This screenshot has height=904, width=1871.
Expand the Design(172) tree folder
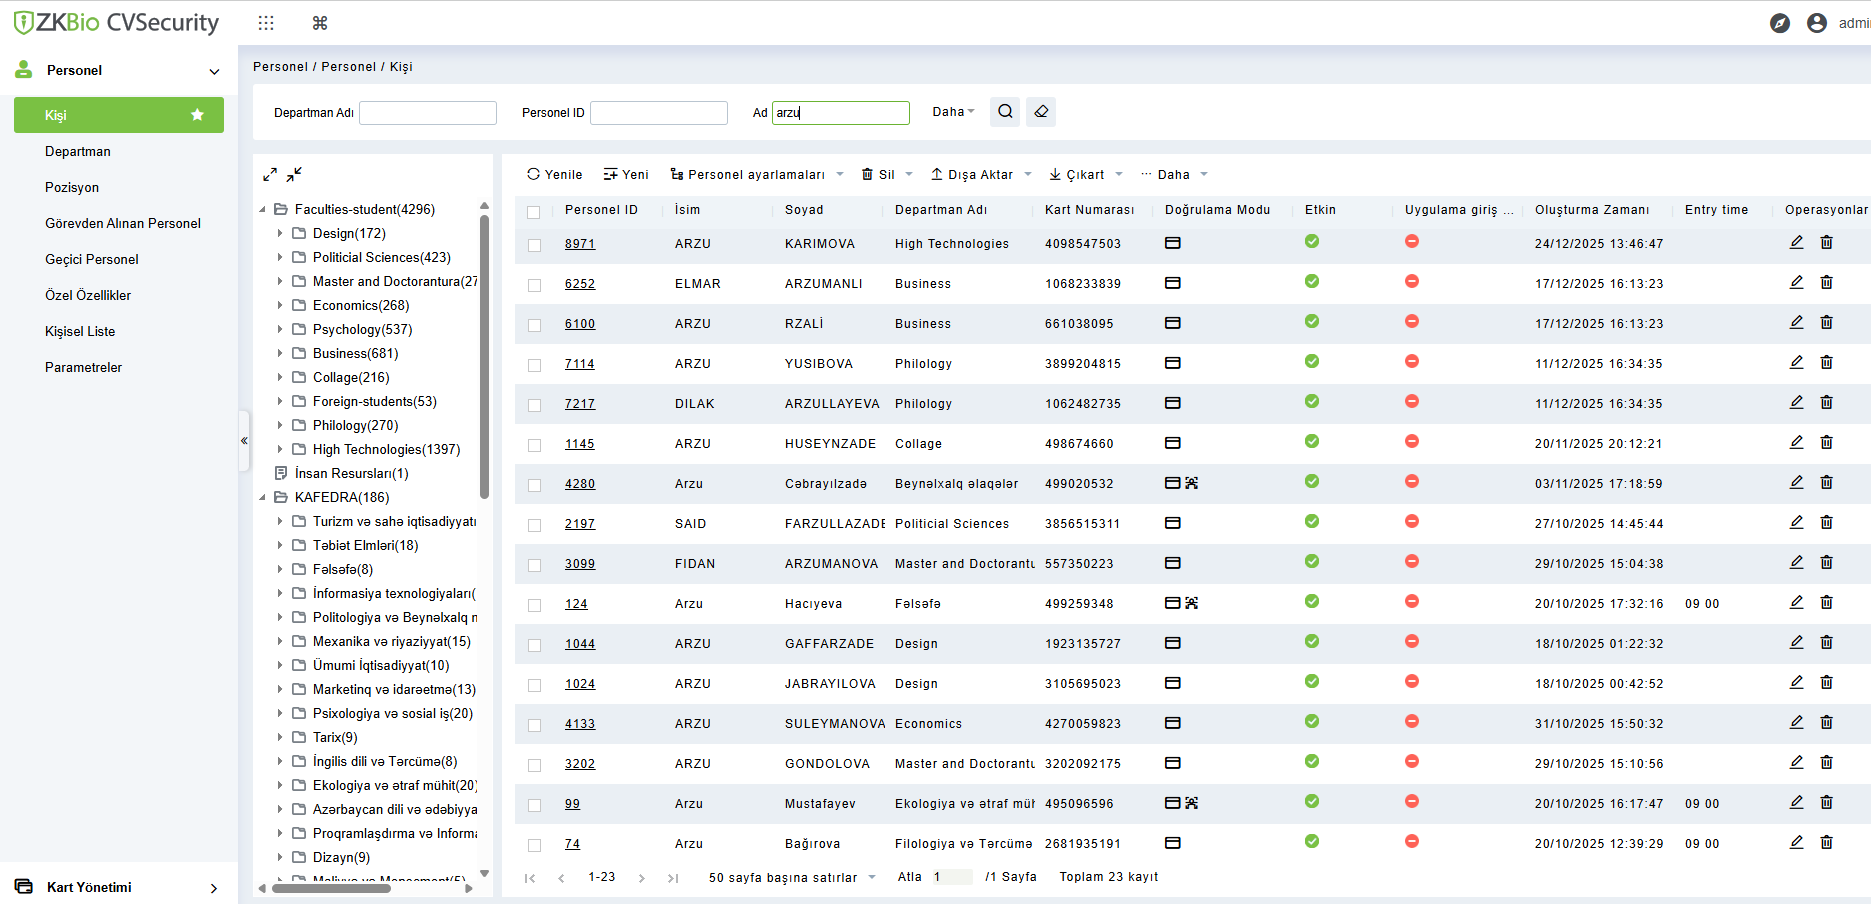tap(280, 233)
